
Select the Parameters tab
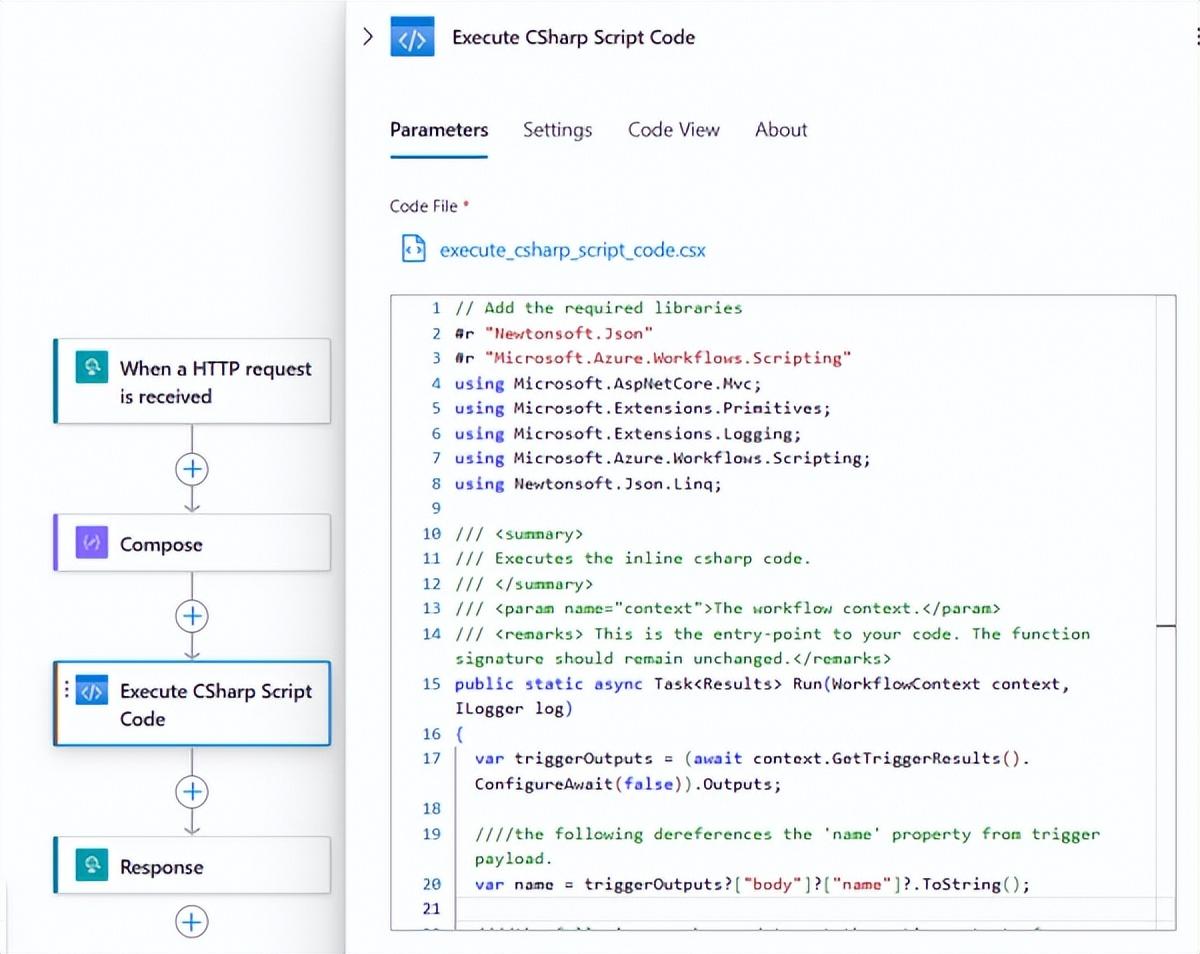tap(439, 130)
